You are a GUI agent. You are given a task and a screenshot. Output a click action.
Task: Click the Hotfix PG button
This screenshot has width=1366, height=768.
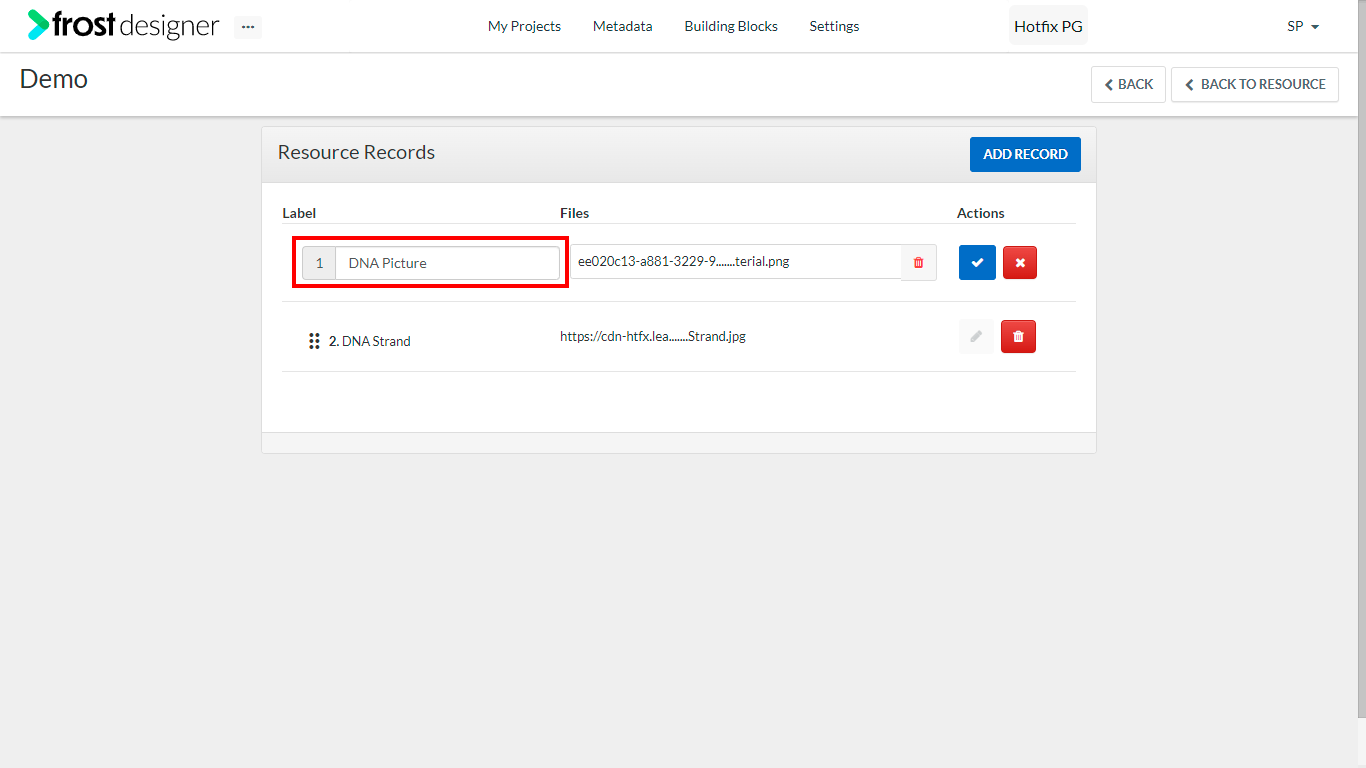click(1048, 26)
